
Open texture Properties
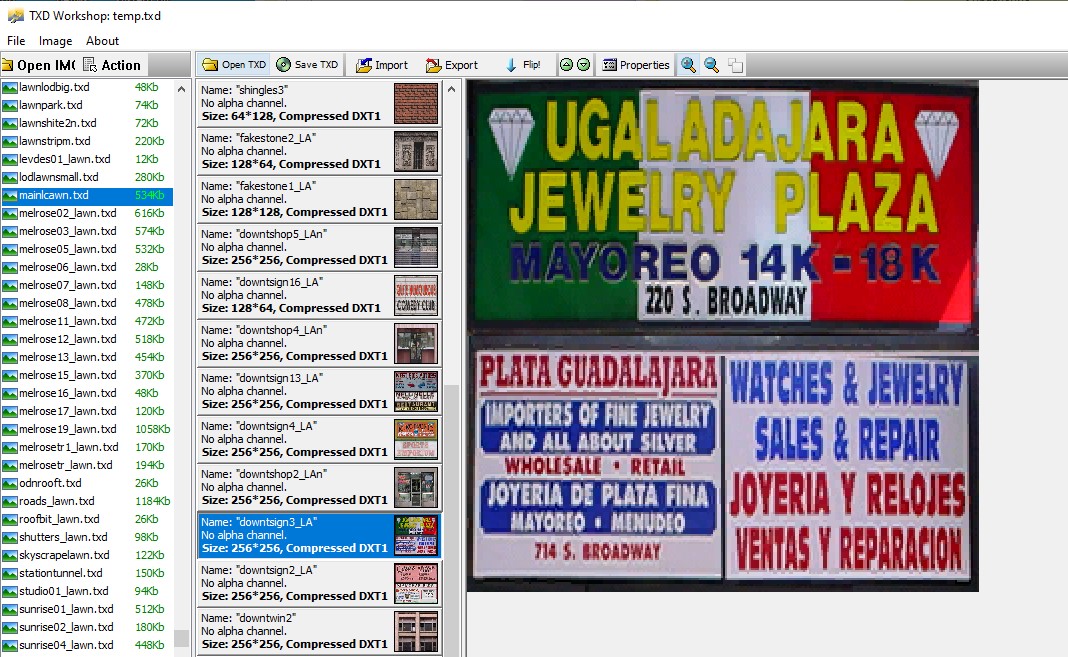636,65
